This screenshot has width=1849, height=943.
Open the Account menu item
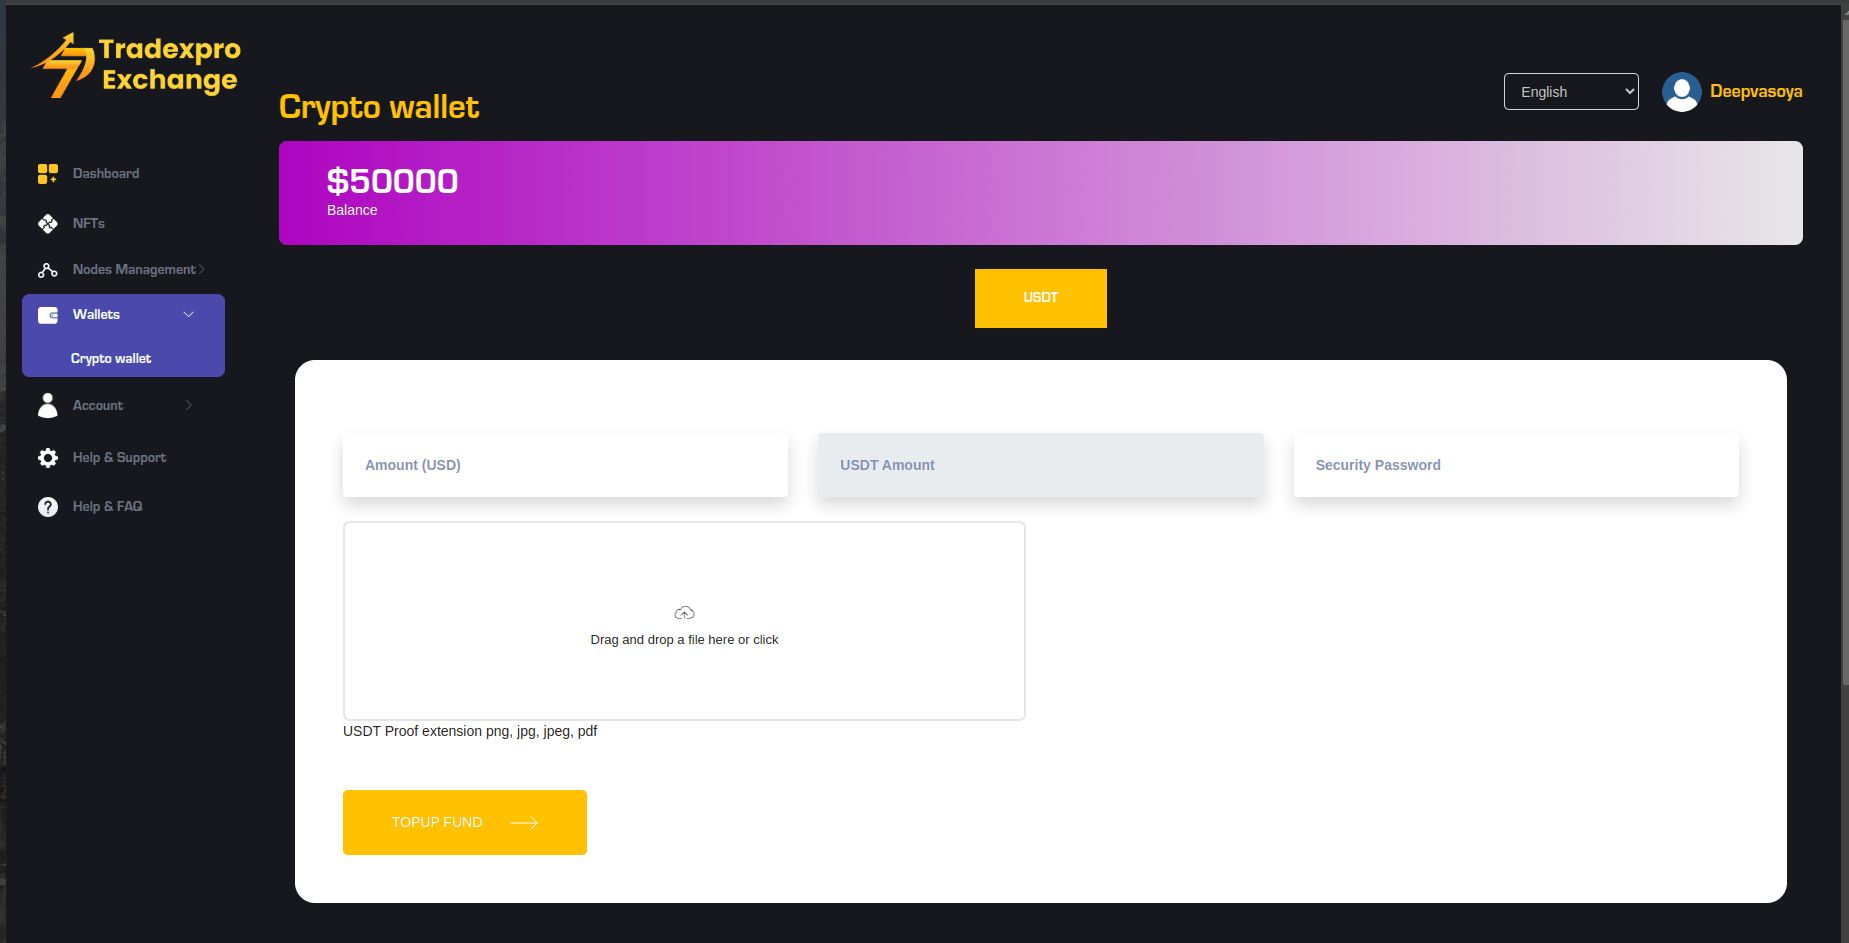98,406
